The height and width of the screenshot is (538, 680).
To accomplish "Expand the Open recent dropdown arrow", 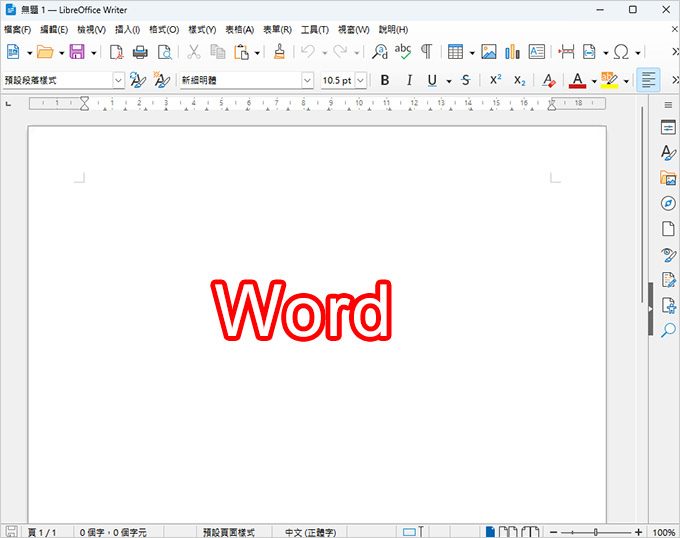I will (62, 53).
